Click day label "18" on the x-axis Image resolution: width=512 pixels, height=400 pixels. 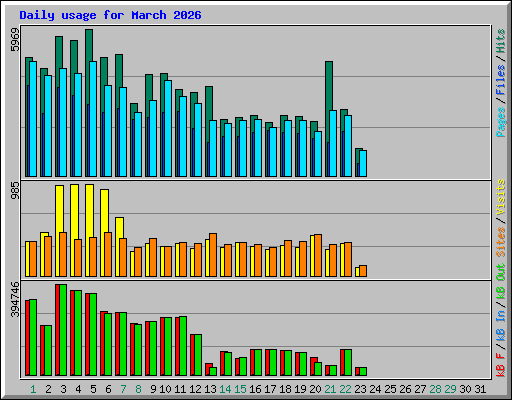click(x=285, y=389)
